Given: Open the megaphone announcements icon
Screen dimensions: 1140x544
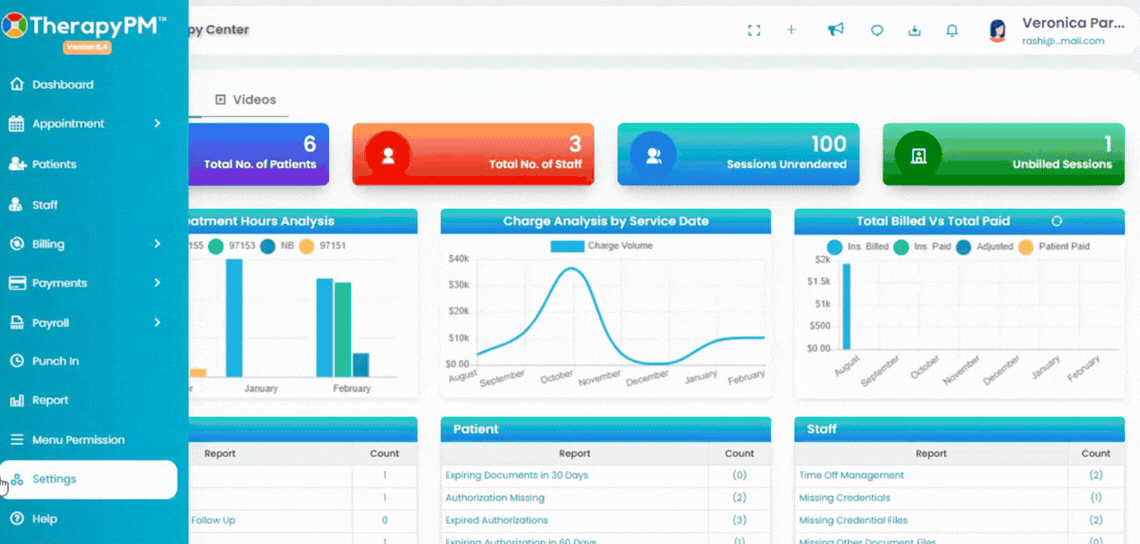Looking at the screenshot, I should click(x=836, y=29).
